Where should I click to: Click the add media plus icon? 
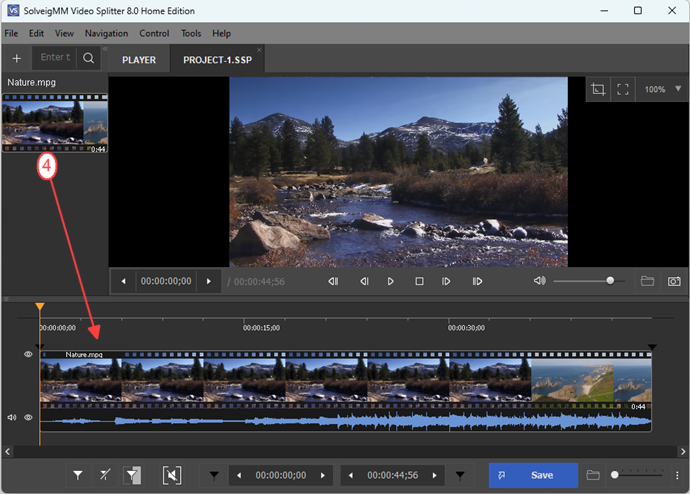(x=16, y=58)
